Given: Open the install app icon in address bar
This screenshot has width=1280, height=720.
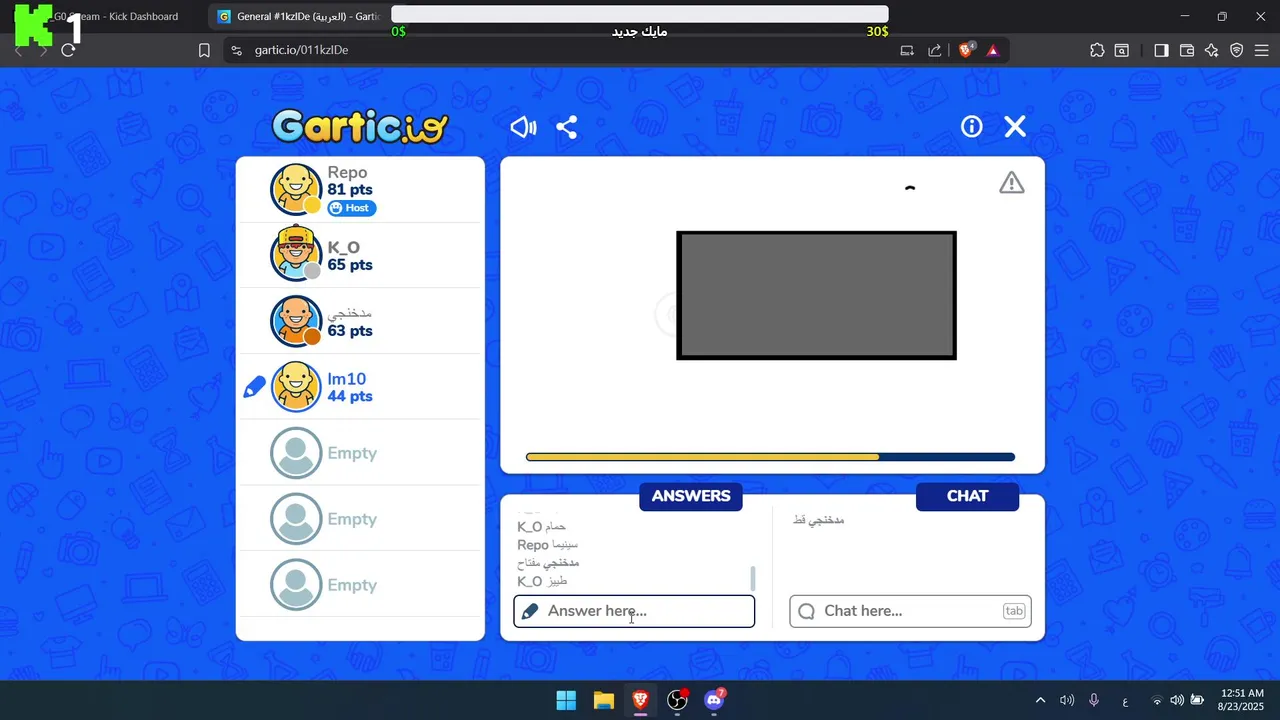Looking at the screenshot, I should tap(907, 50).
